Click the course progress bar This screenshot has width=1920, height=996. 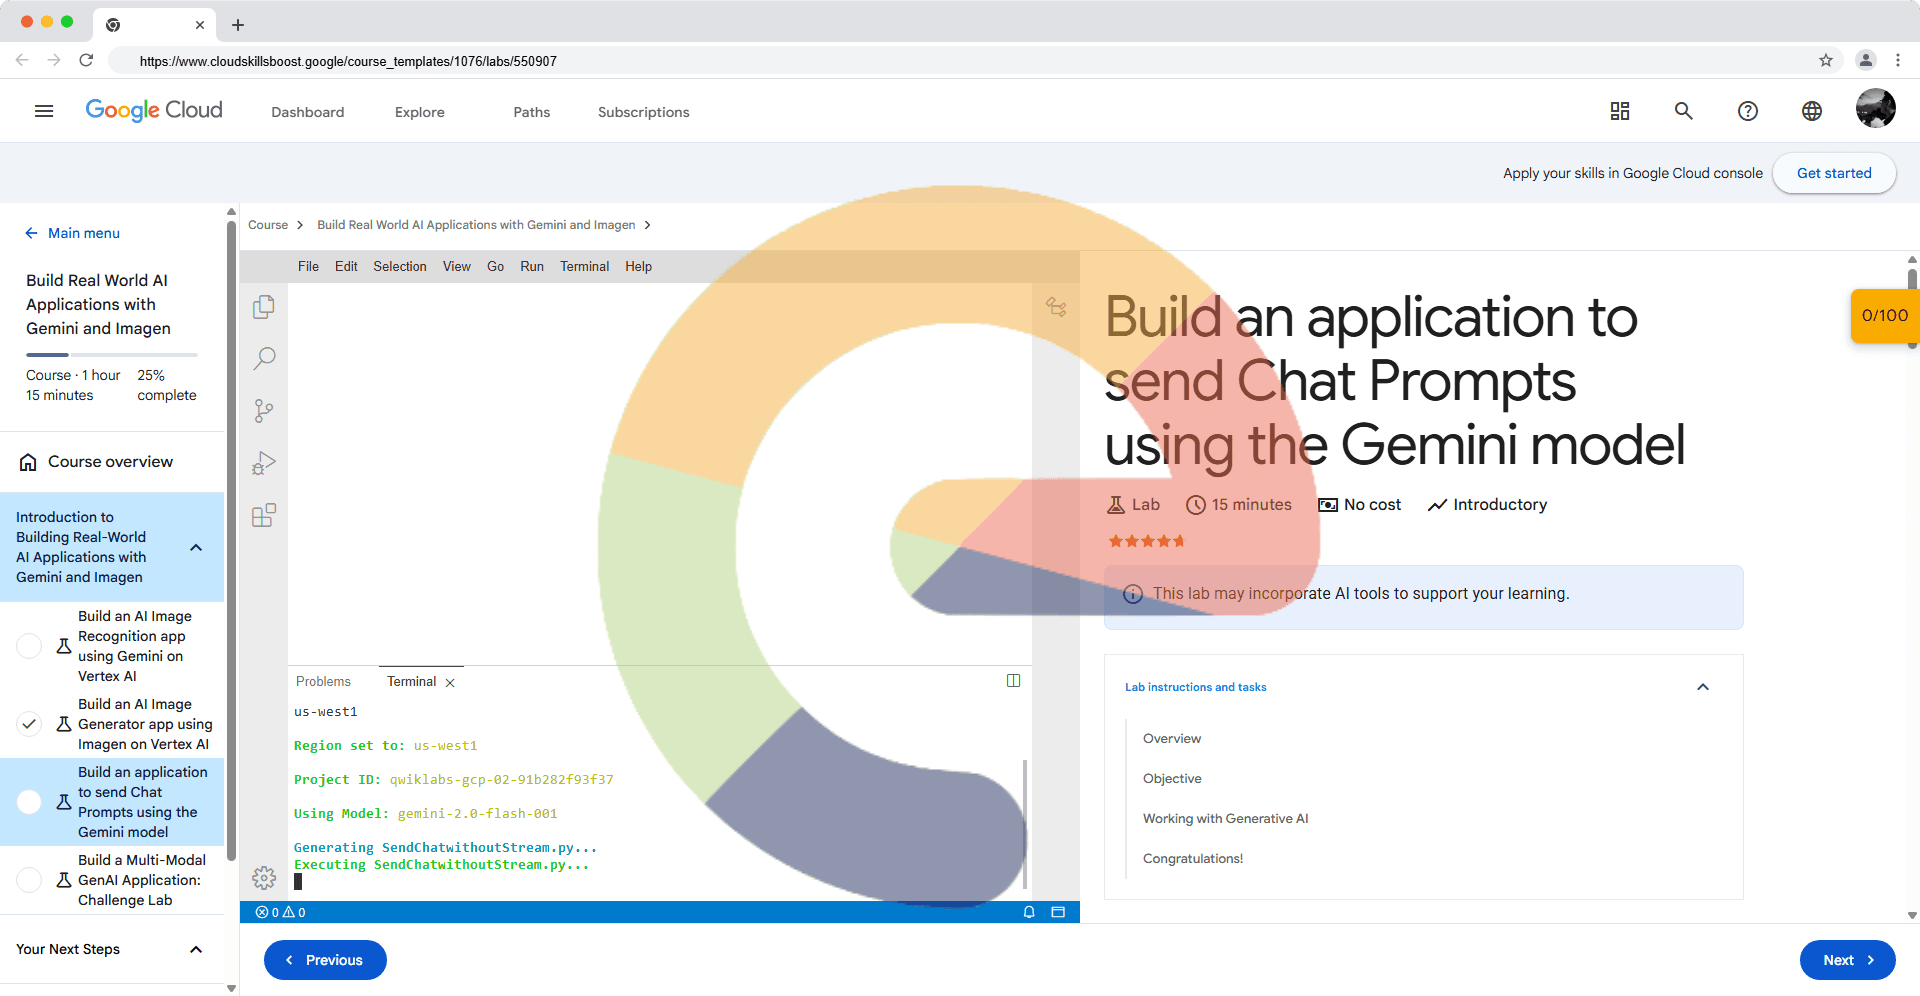pyautogui.click(x=112, y=355)
